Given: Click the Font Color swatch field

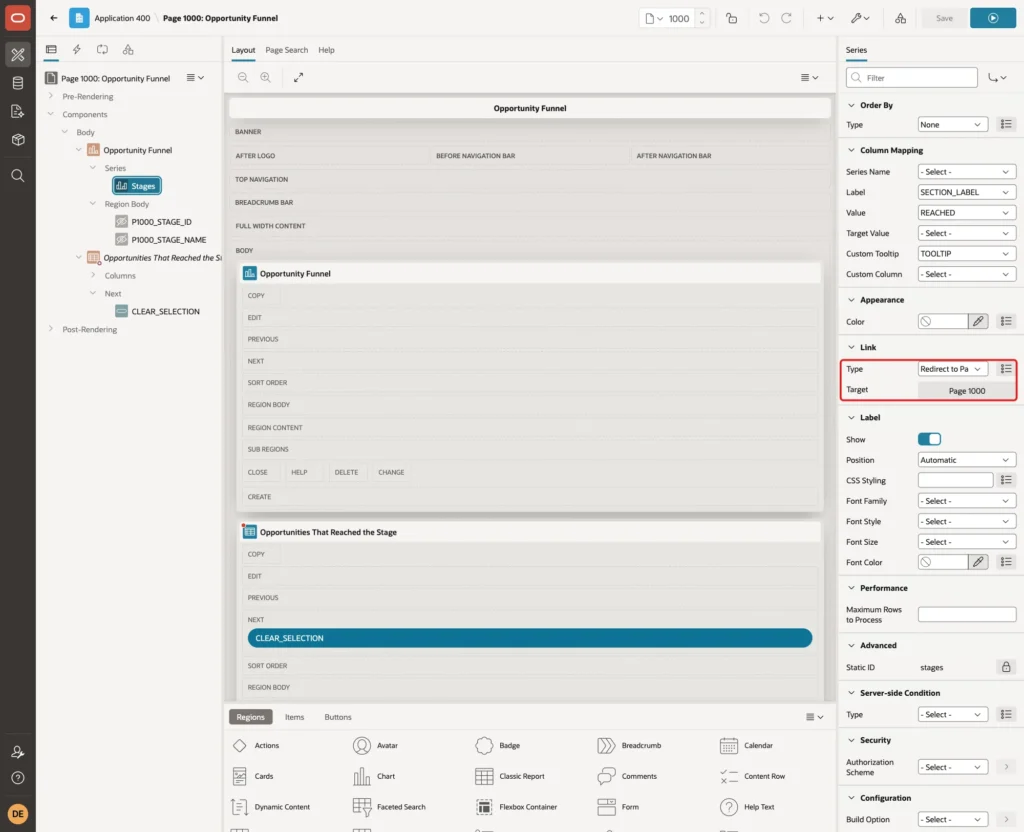Looking at the screenshot, I should tap(942, 562).
